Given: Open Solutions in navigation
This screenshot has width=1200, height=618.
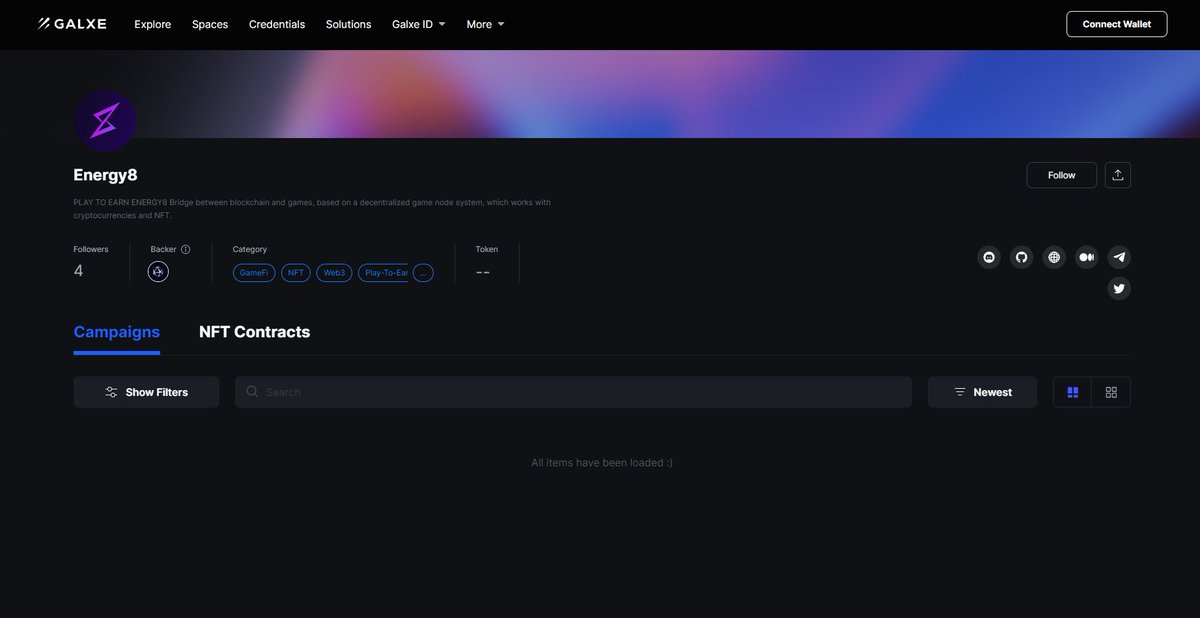Looking at the screenshot, I should [x=348, y=24].
